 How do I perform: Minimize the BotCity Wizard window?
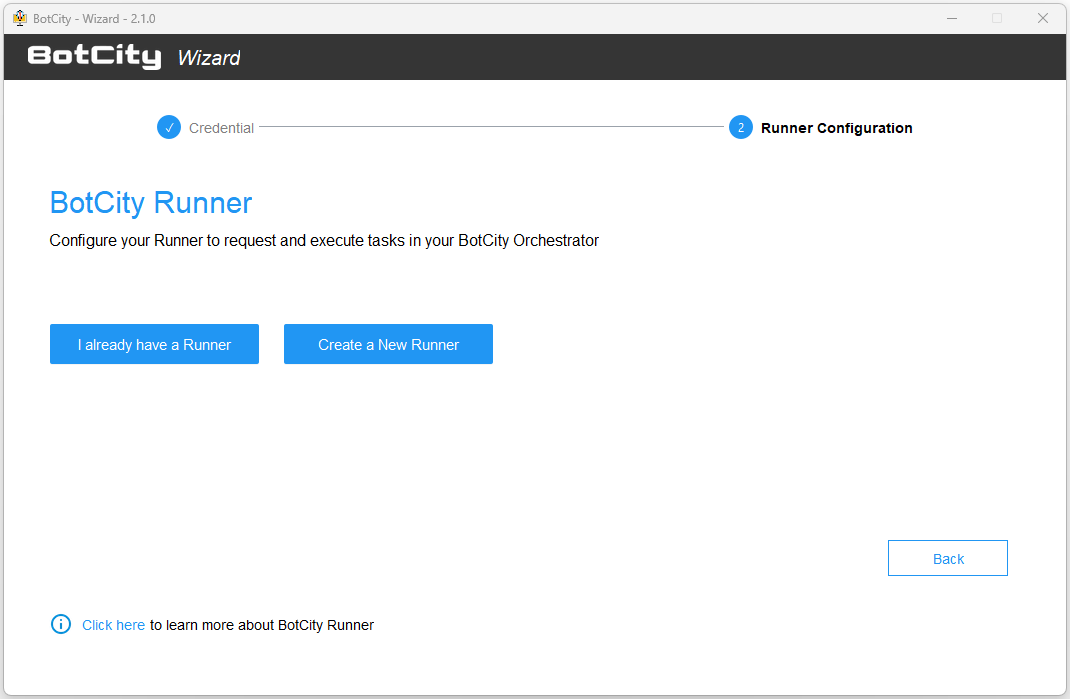(952, 18)
